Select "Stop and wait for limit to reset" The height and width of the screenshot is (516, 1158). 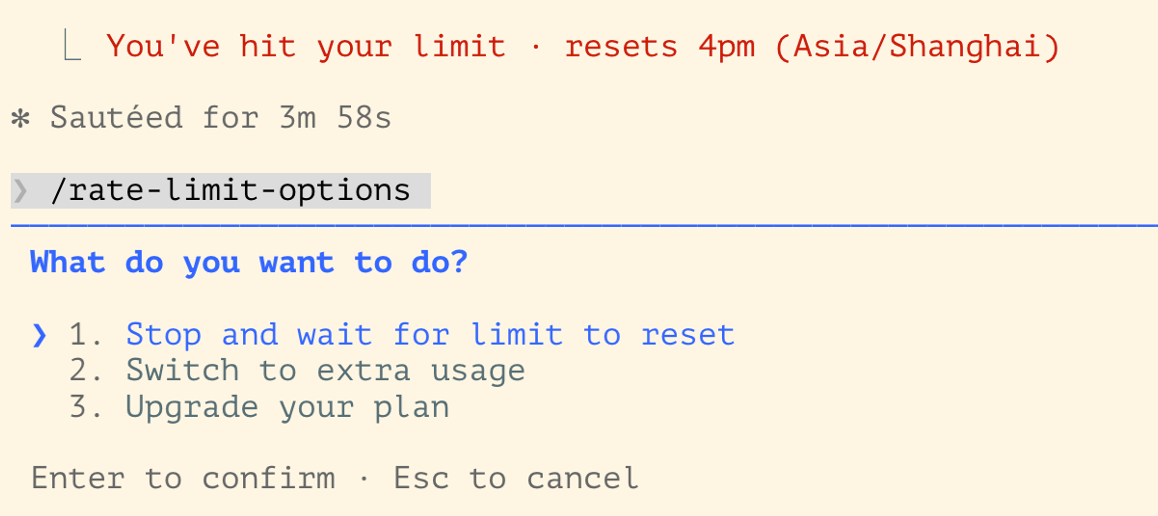(430, 334)
